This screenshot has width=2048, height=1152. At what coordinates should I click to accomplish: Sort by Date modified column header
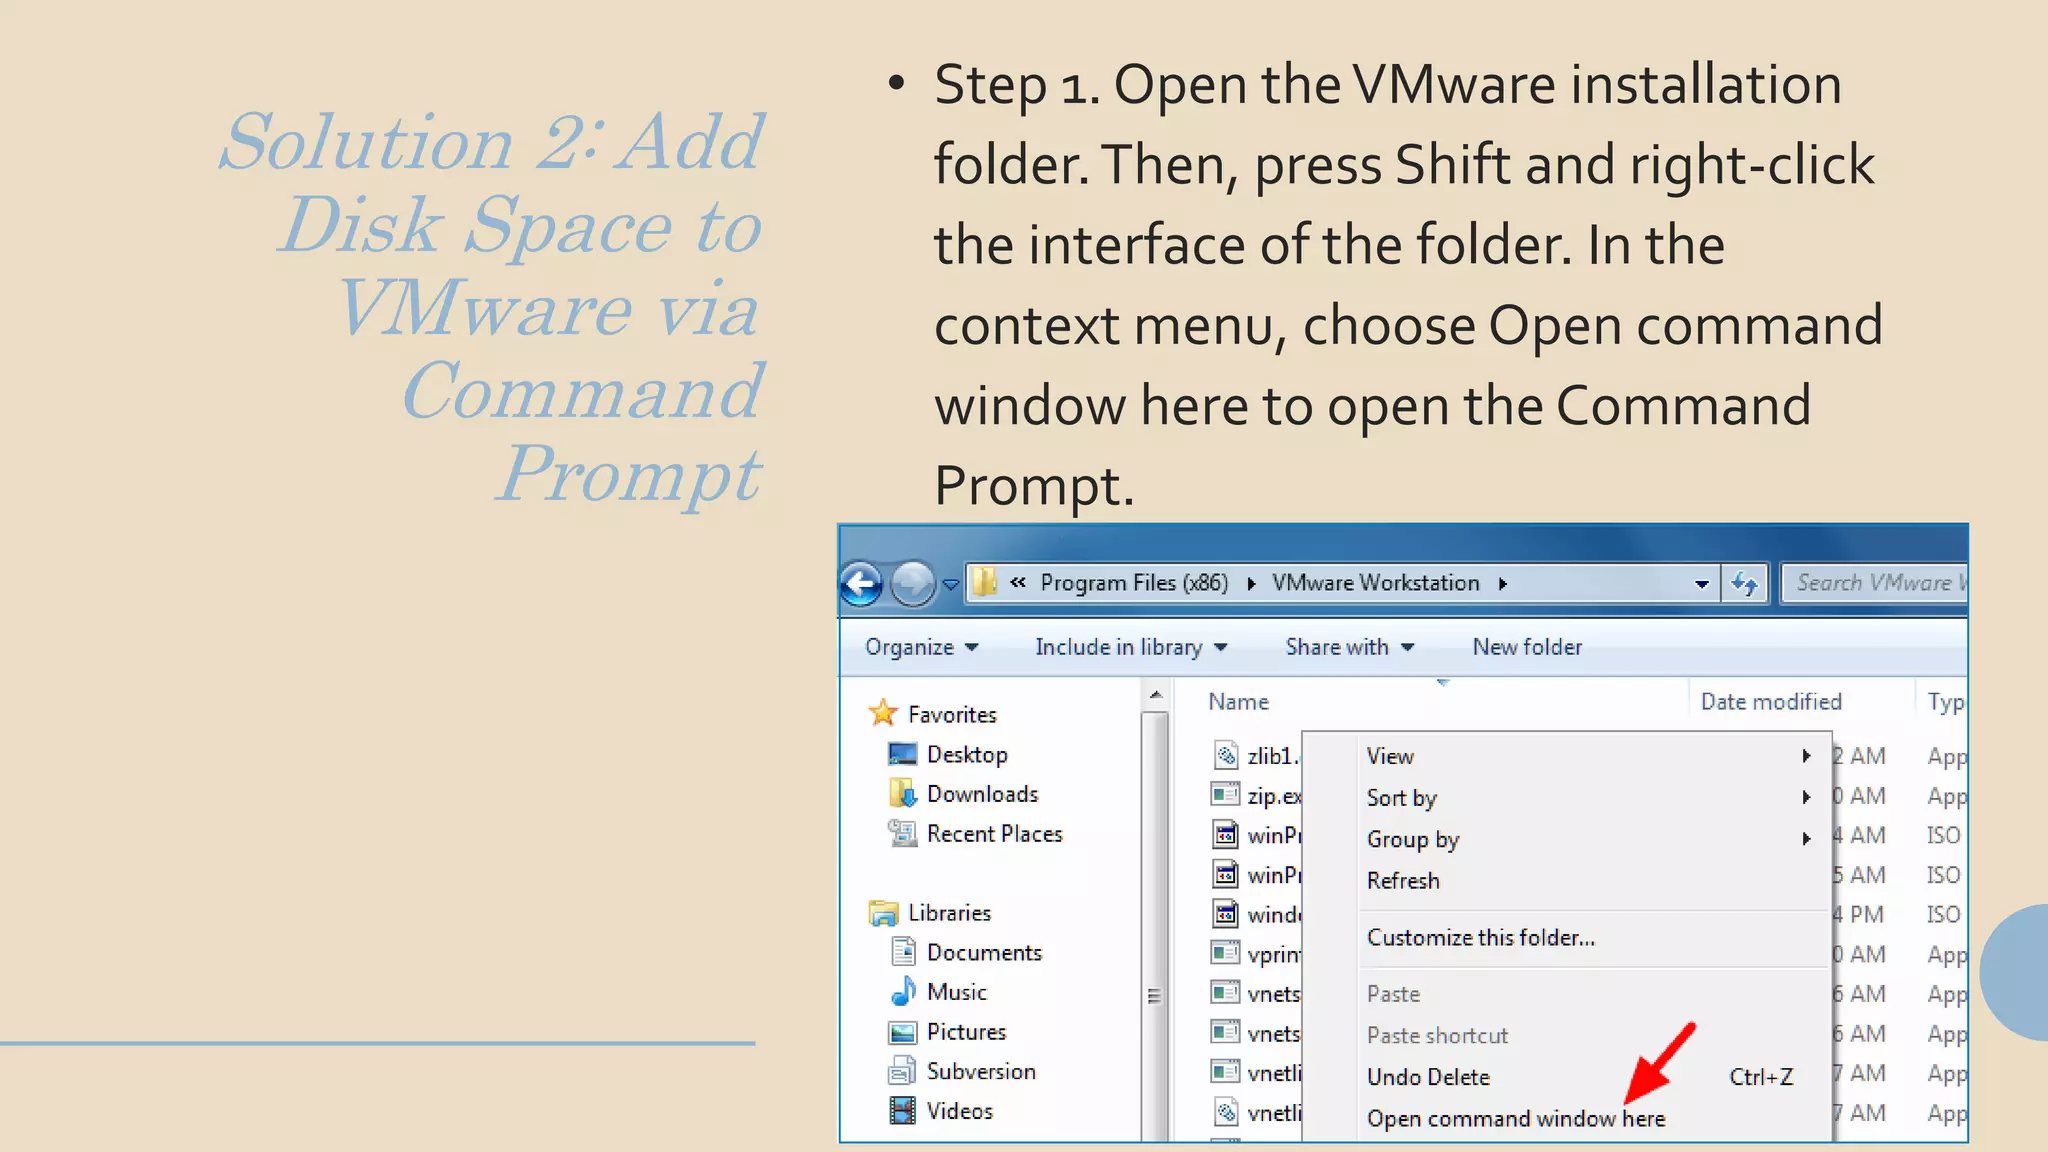click(1771, 702)
